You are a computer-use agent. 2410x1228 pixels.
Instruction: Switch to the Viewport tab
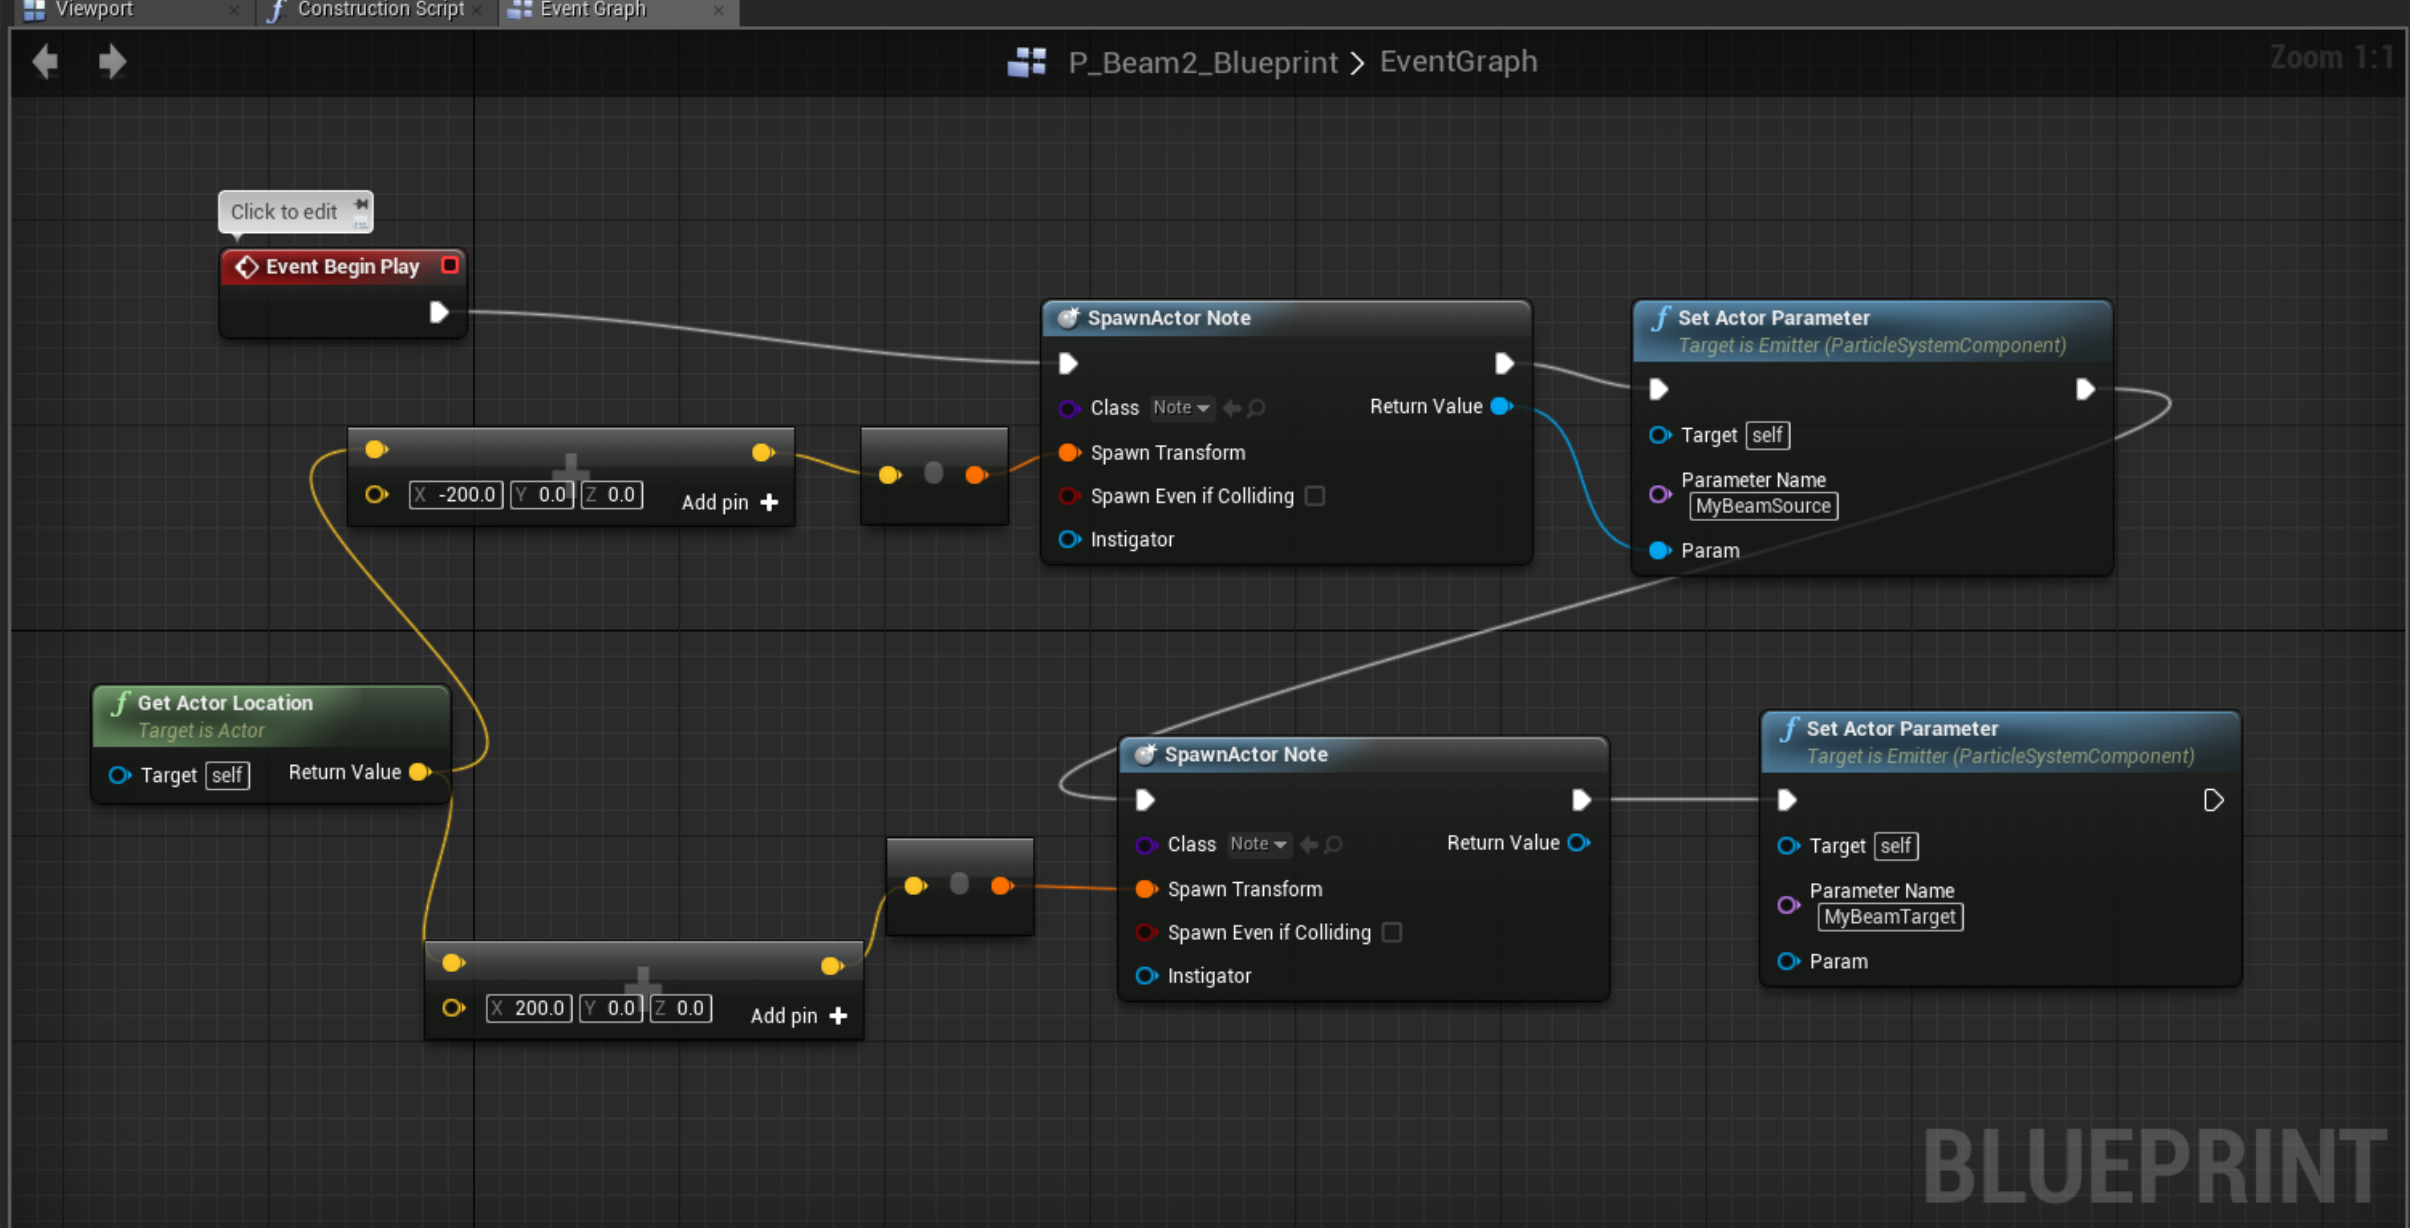(x=95, y=9)
